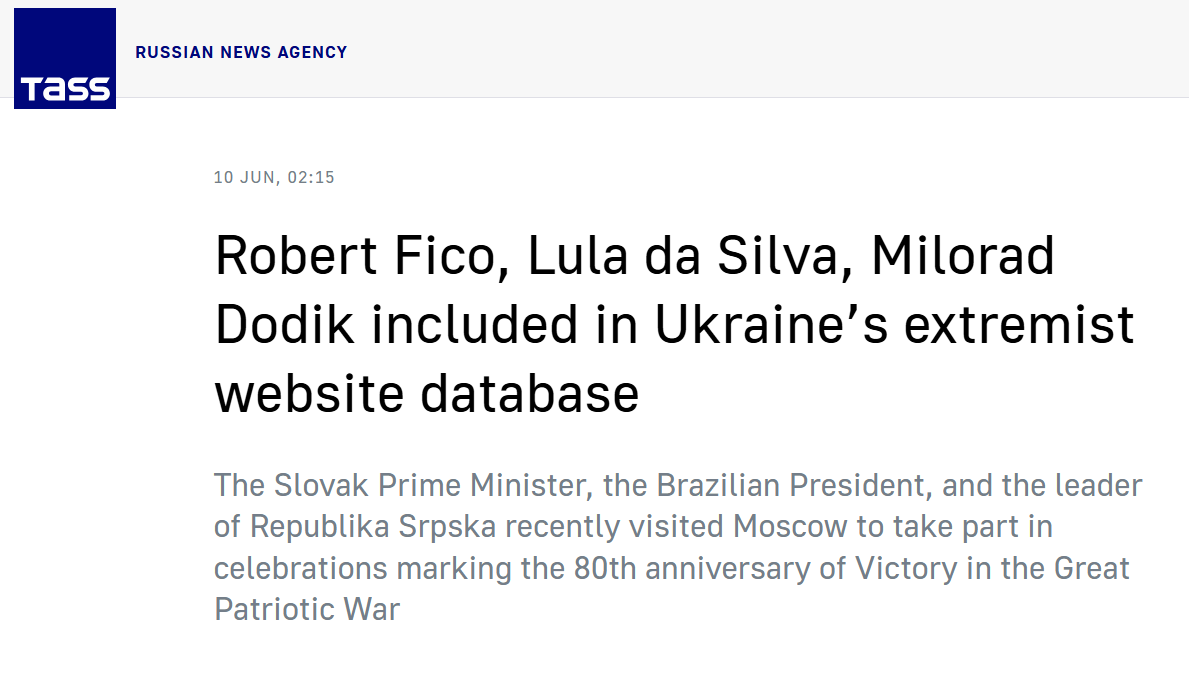This screenshot has height=693, width=1189.
Task: Click the word Dodik in the headline
Action: tap(284, 325)
